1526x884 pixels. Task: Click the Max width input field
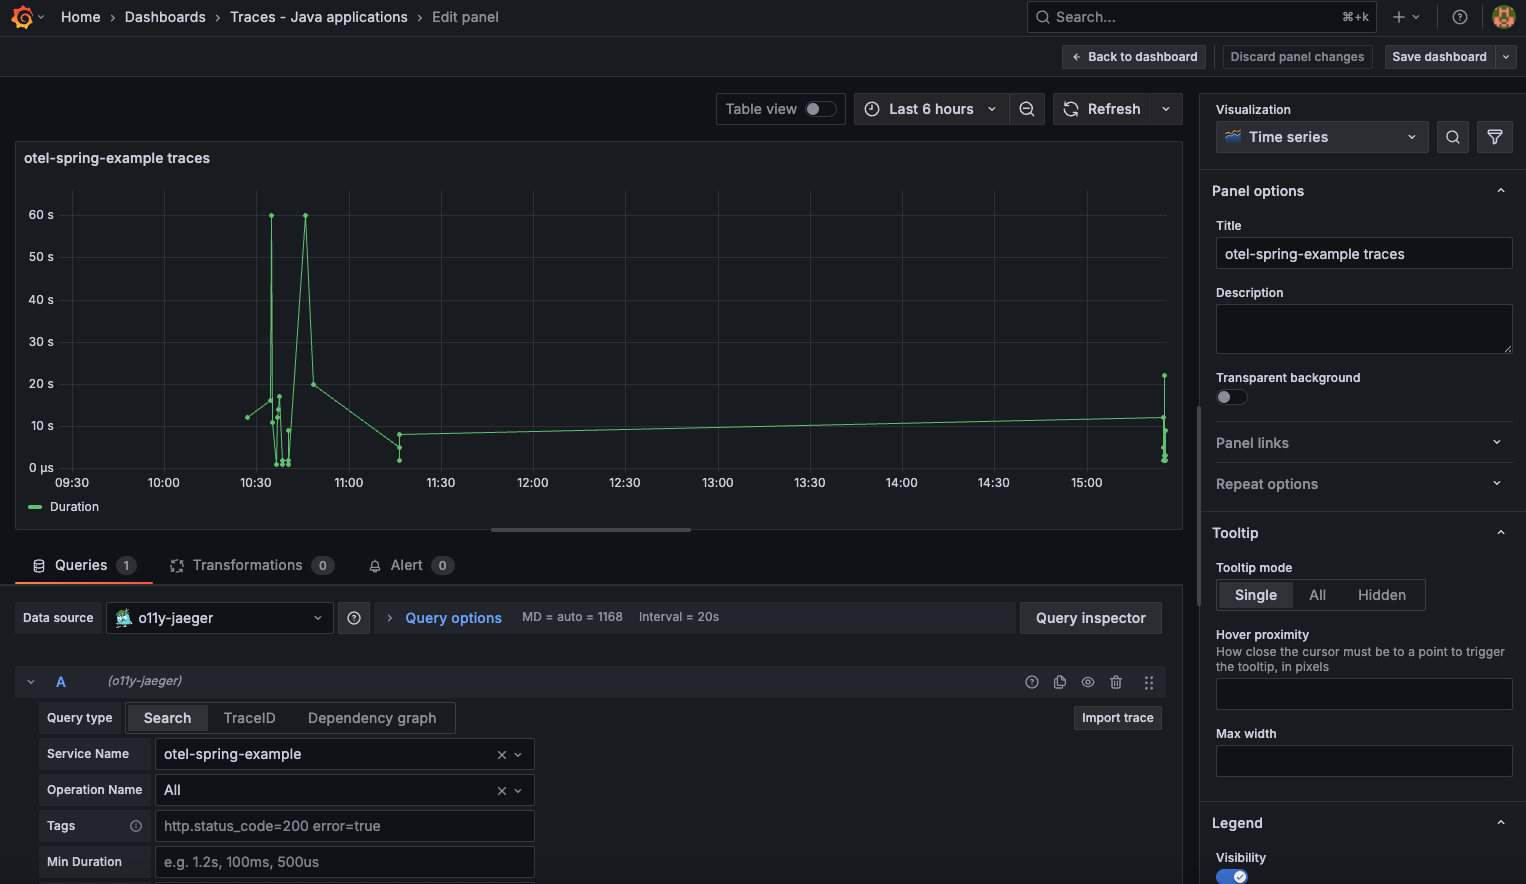click(x=1364, y=761)
